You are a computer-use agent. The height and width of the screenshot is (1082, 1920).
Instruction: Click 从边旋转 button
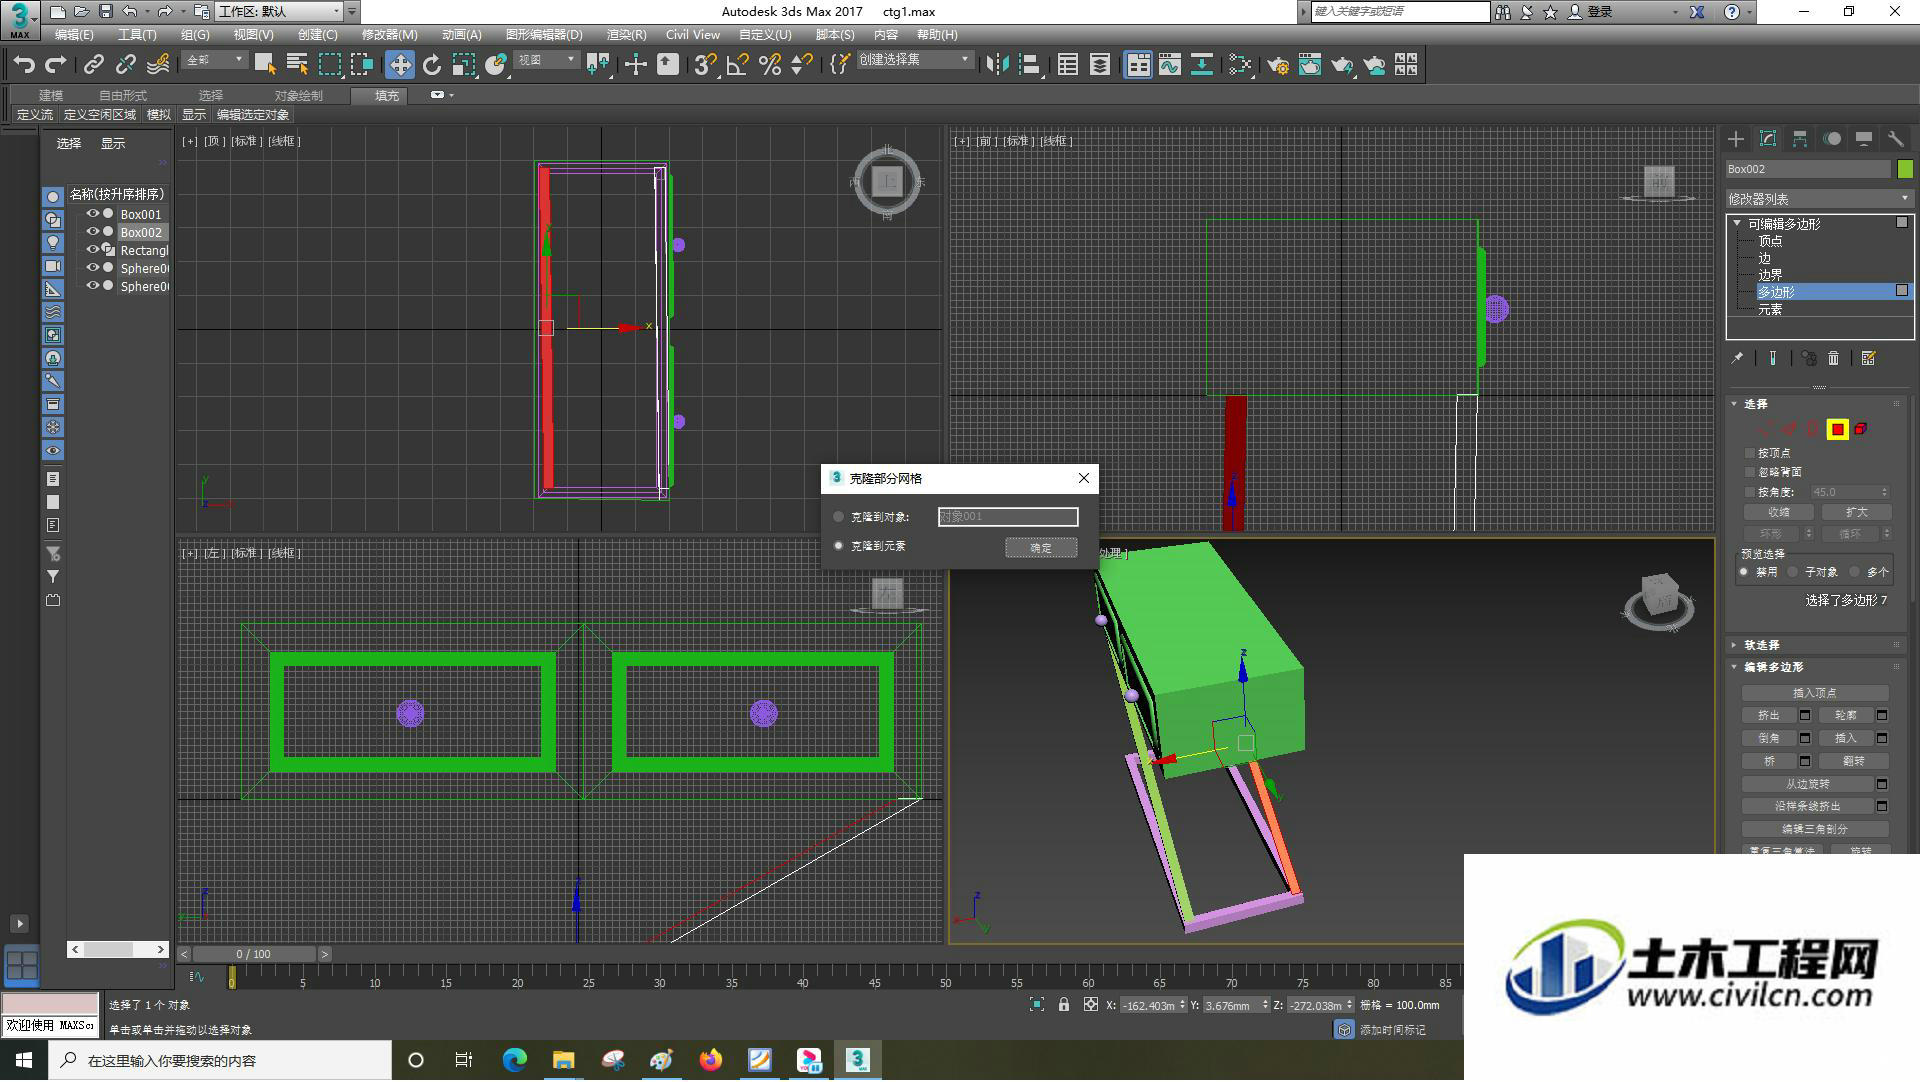coord(1808,784)
